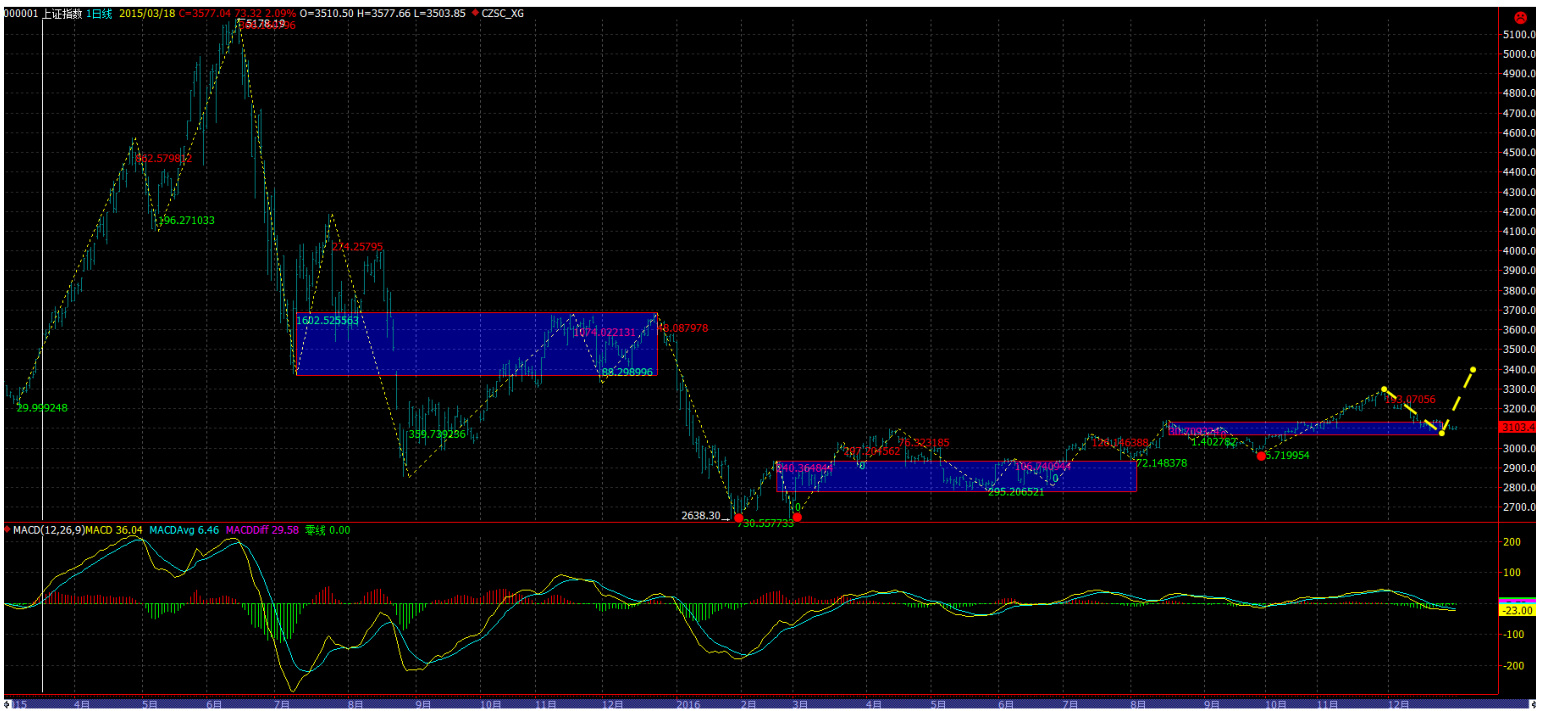Click the -23.00 value tag on MACD axis
This screenshot has width=1545, height=711.
1517,610
